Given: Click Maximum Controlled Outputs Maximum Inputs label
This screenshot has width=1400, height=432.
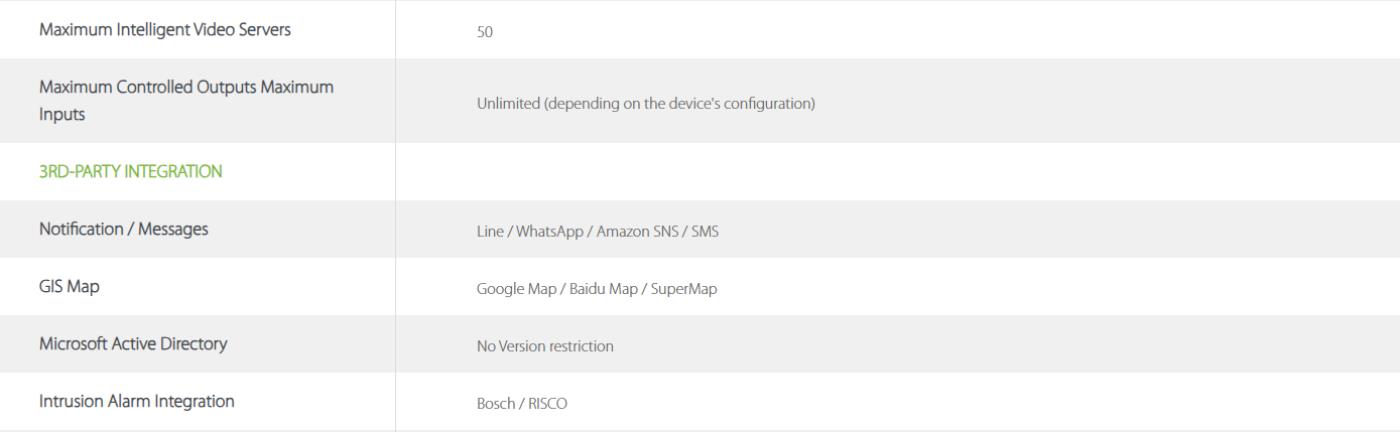Looking at the screenshot, I should 186,101.
